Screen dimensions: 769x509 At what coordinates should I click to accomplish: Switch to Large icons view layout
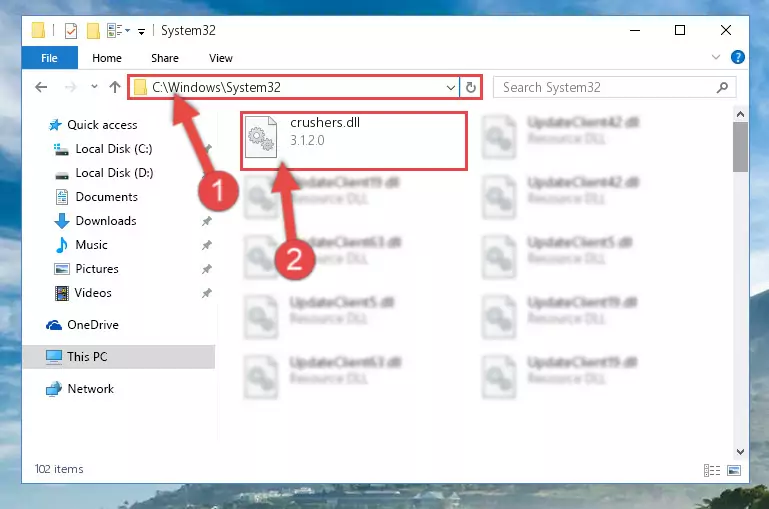734,471
